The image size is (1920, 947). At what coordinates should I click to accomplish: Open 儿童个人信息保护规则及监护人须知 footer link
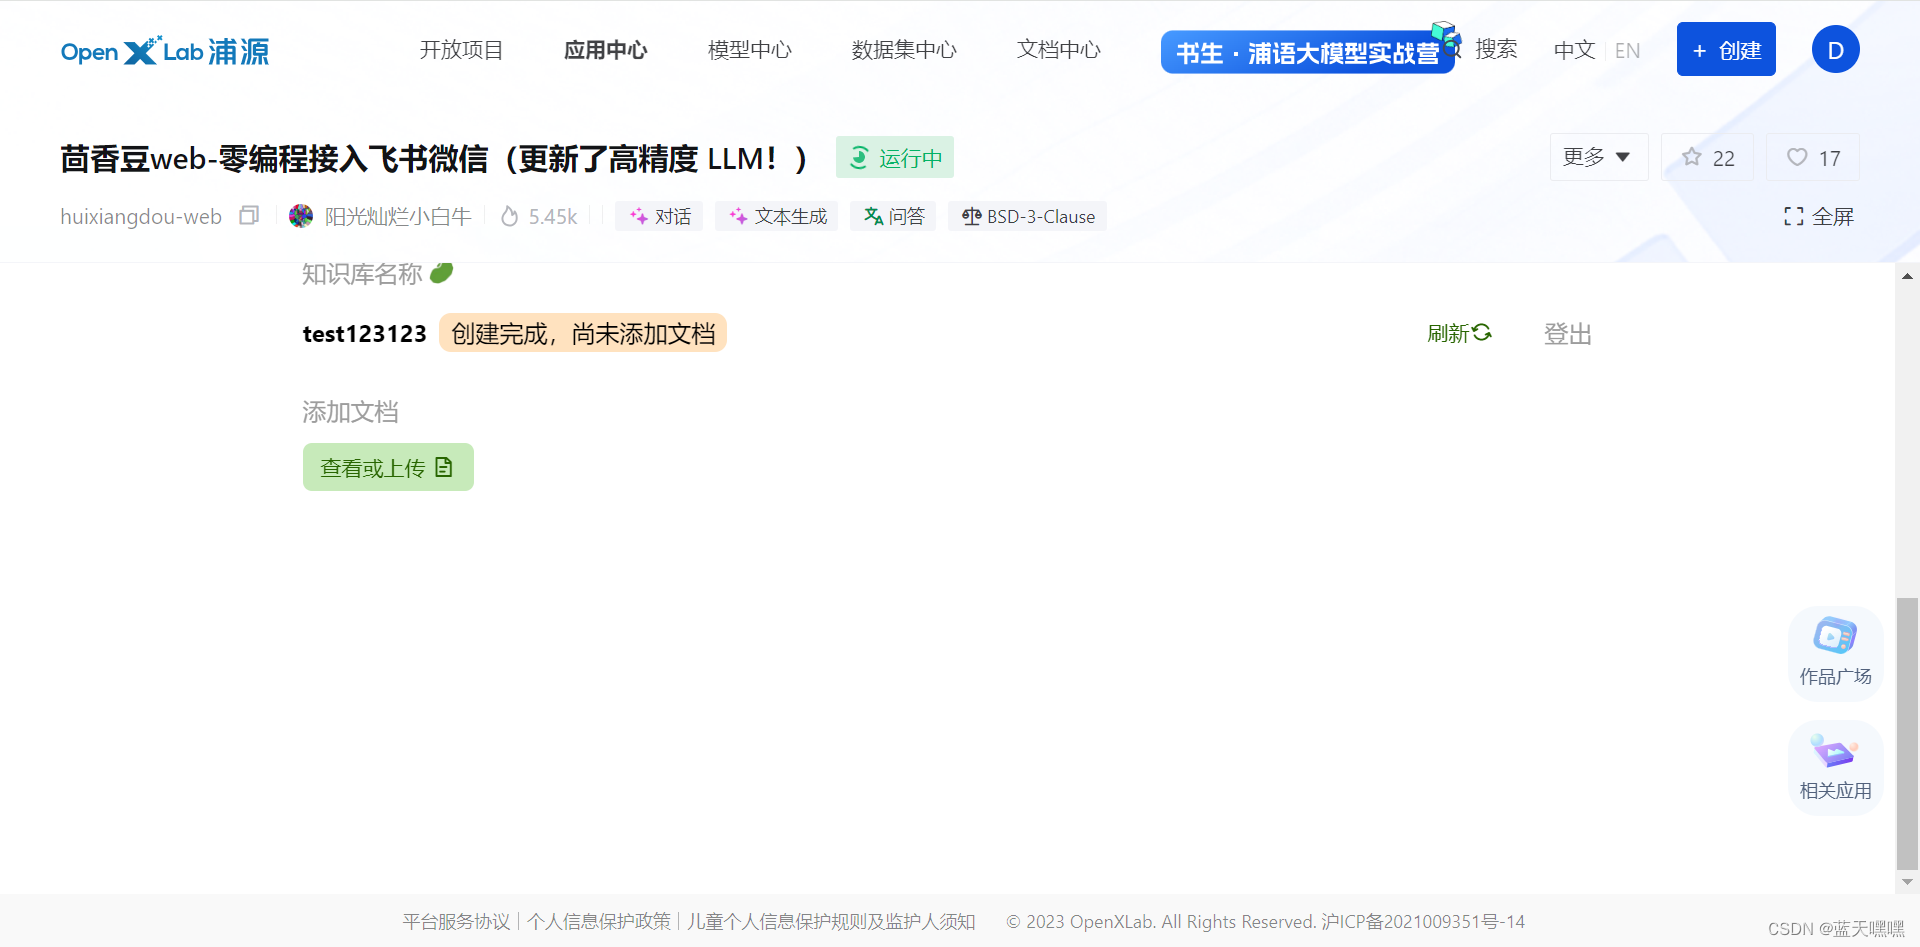tap(831, 921)
